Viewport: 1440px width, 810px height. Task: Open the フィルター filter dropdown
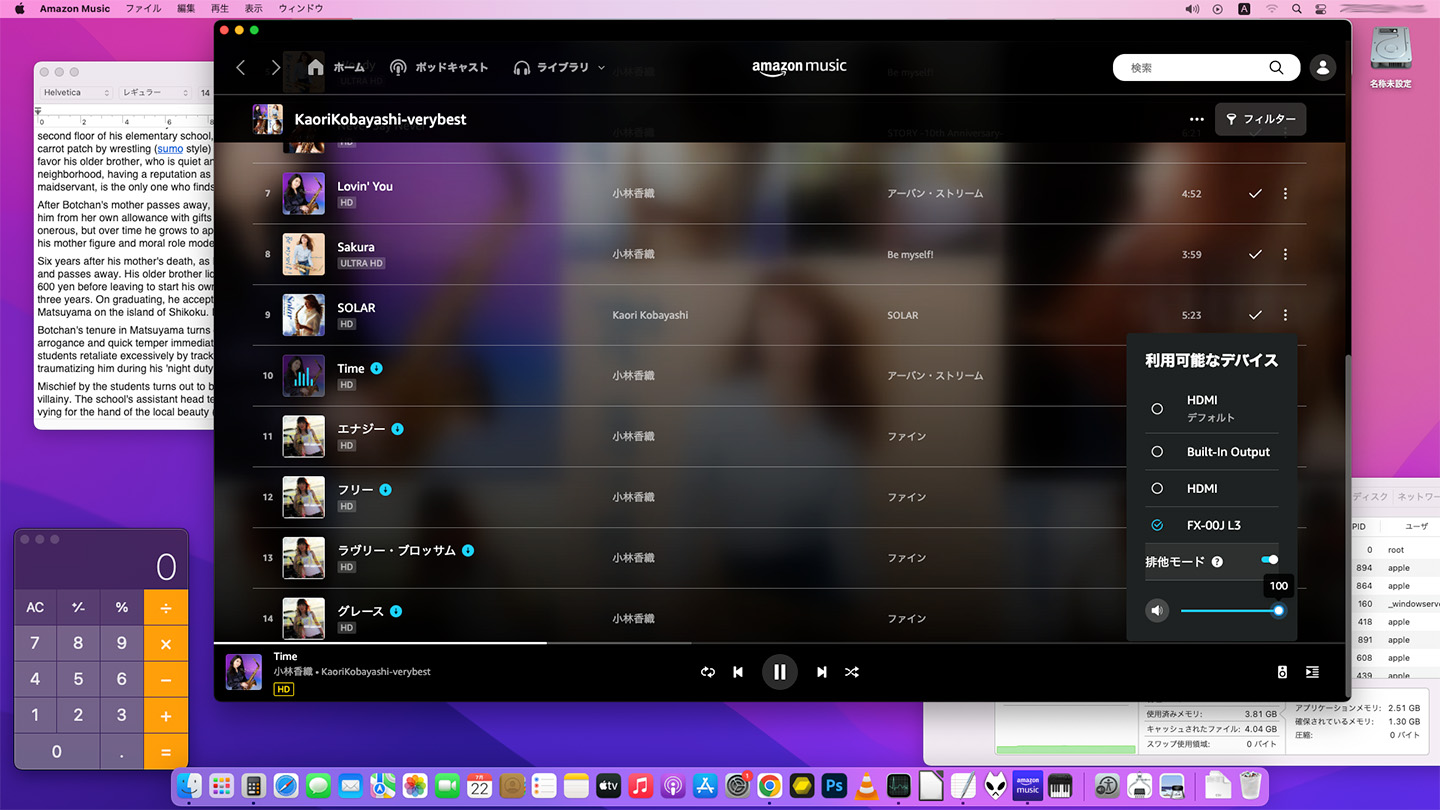1260,119
